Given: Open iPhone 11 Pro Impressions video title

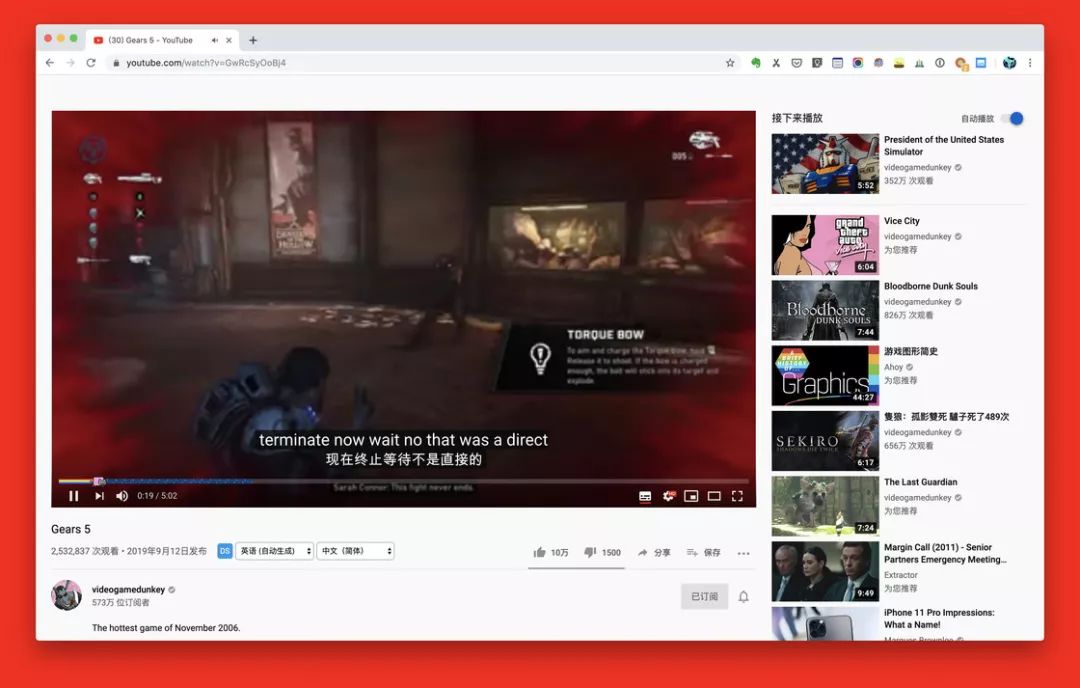Looking at the screenshot, I should pos(939,618).
